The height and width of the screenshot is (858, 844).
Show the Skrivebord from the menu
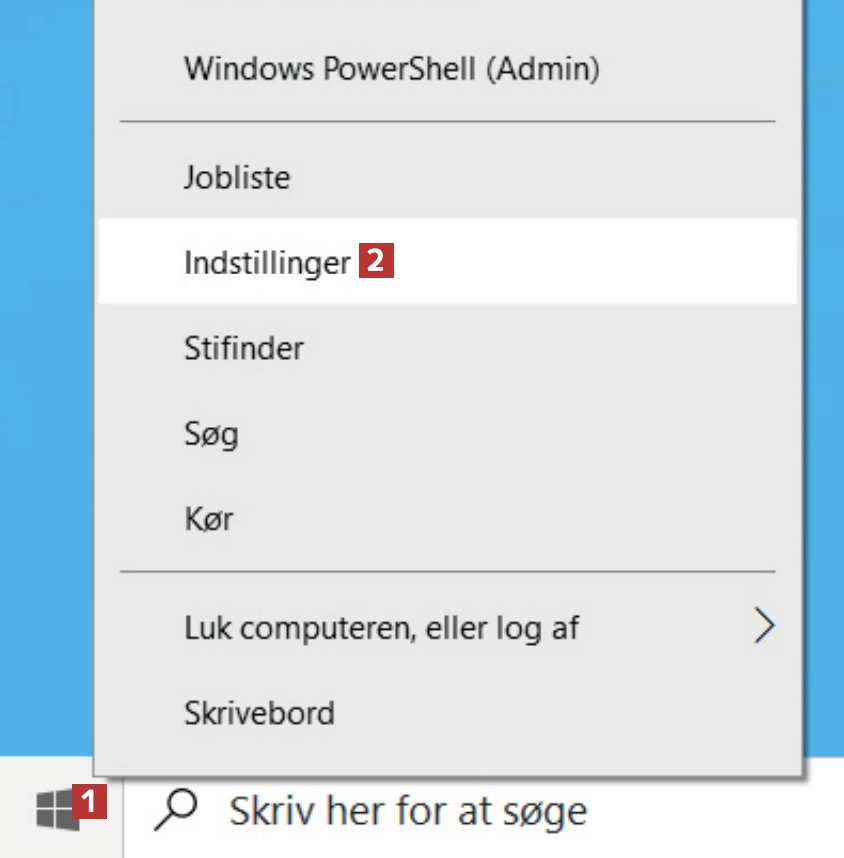click(x=259, y=713)
